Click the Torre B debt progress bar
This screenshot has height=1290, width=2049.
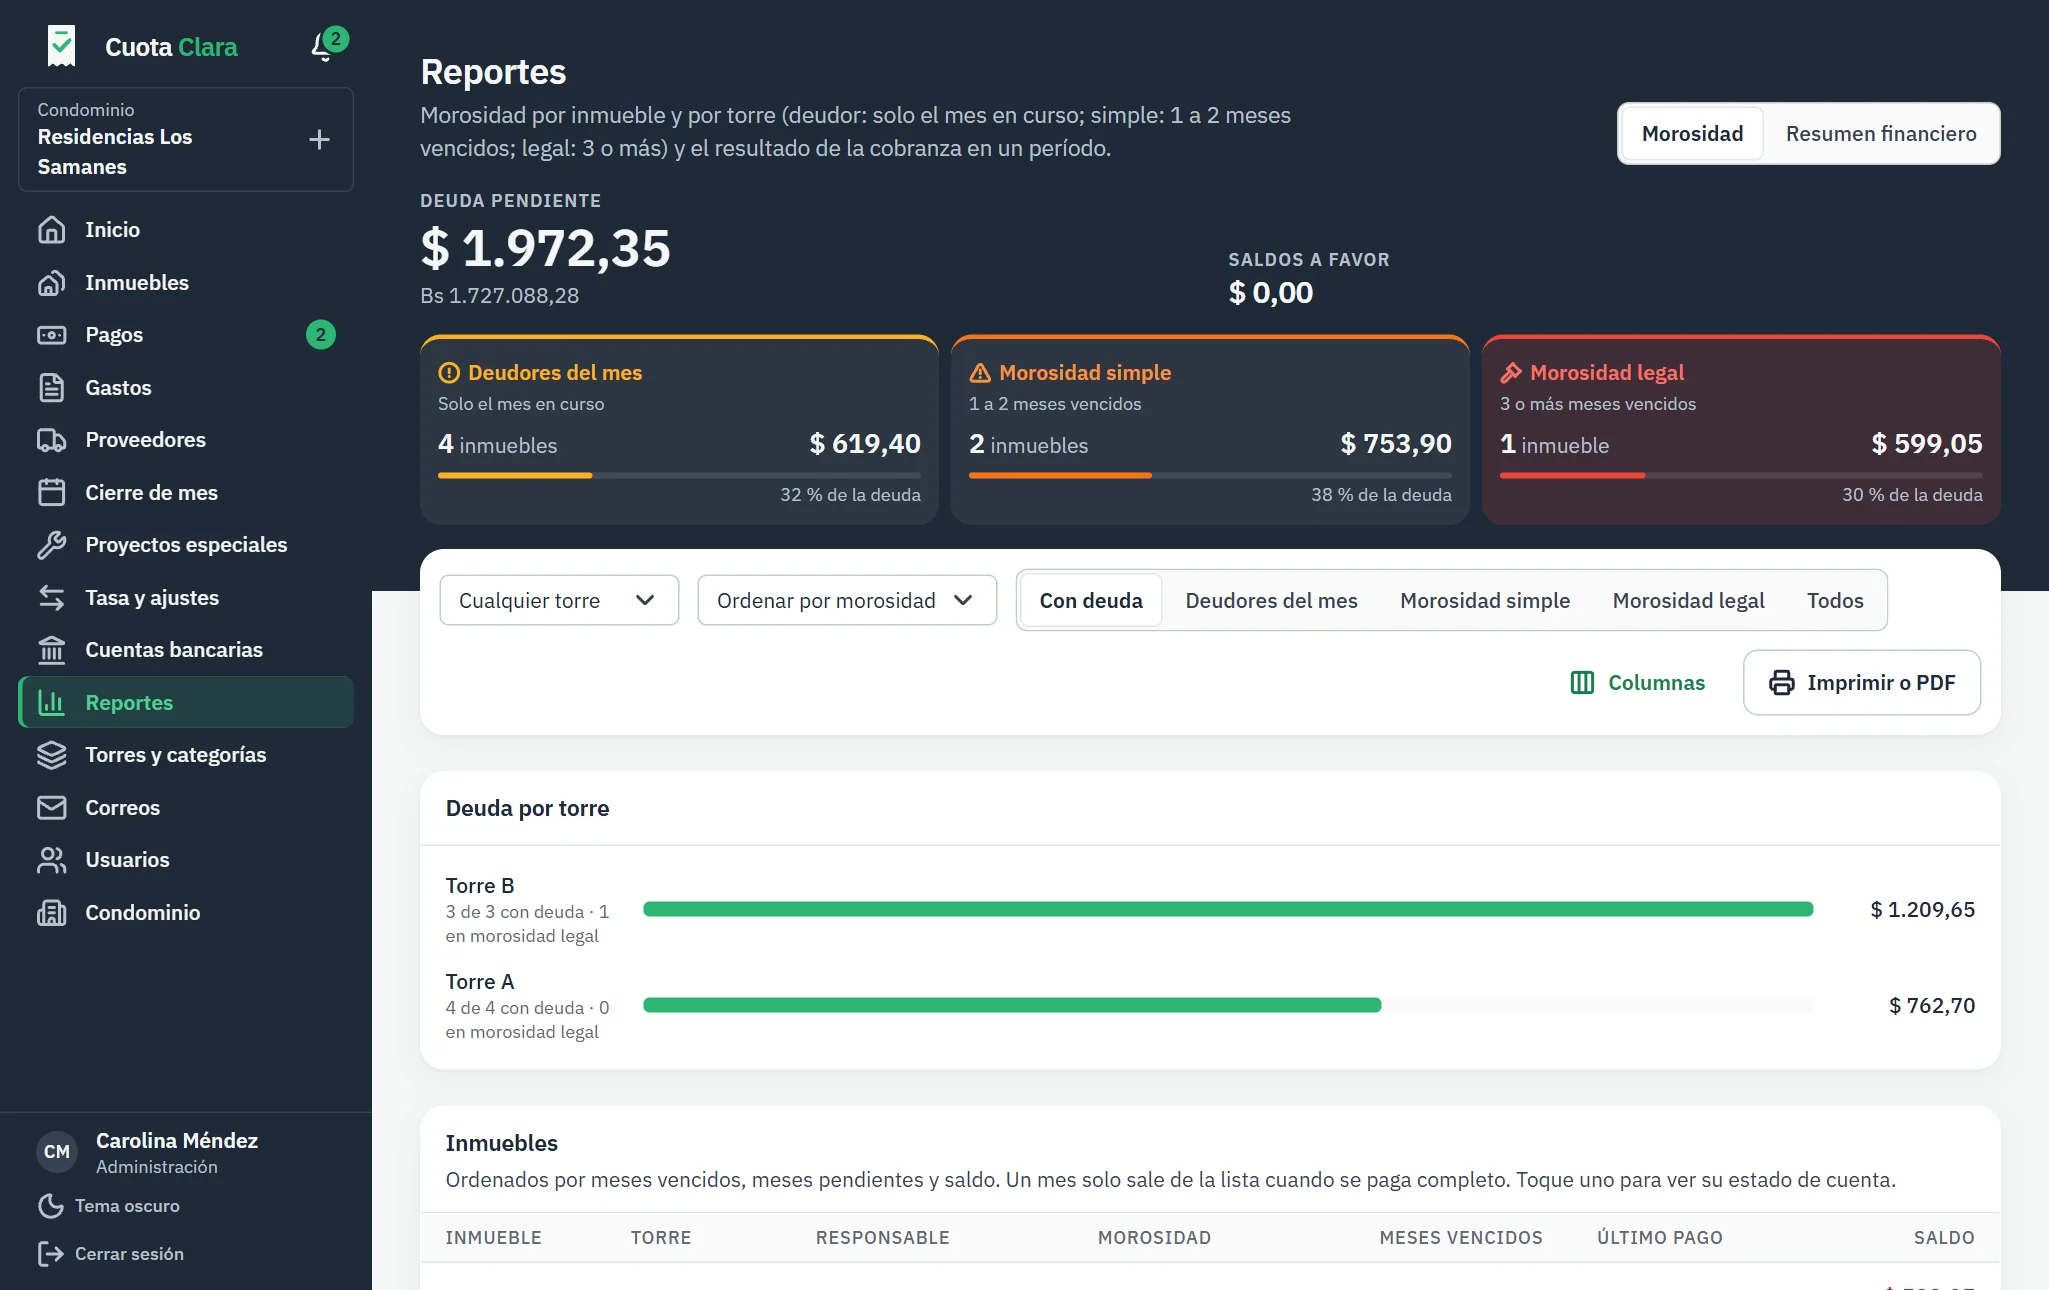1228,909
